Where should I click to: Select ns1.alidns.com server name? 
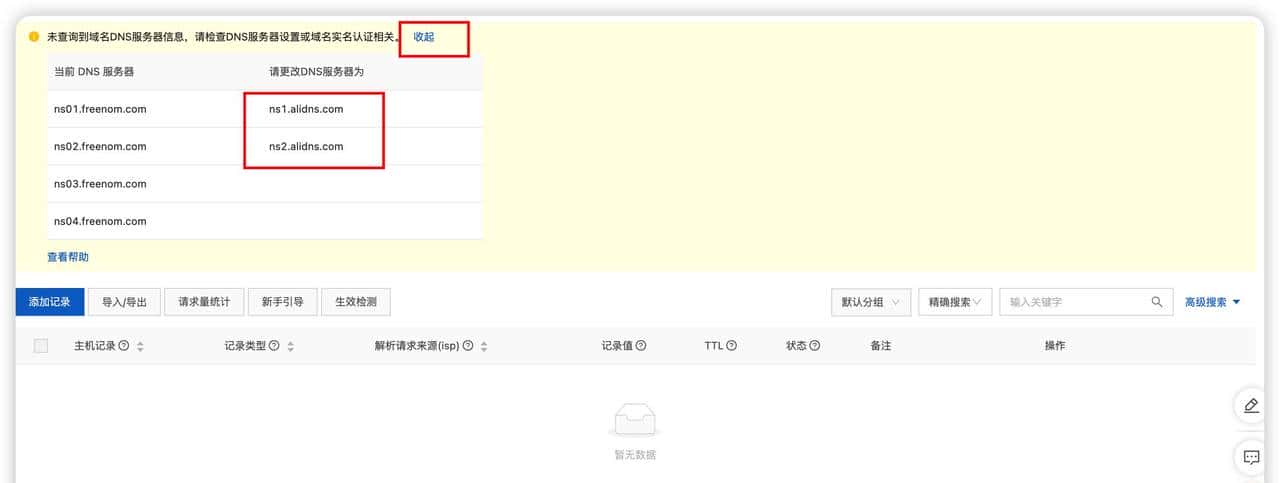[x=306, y=109]
